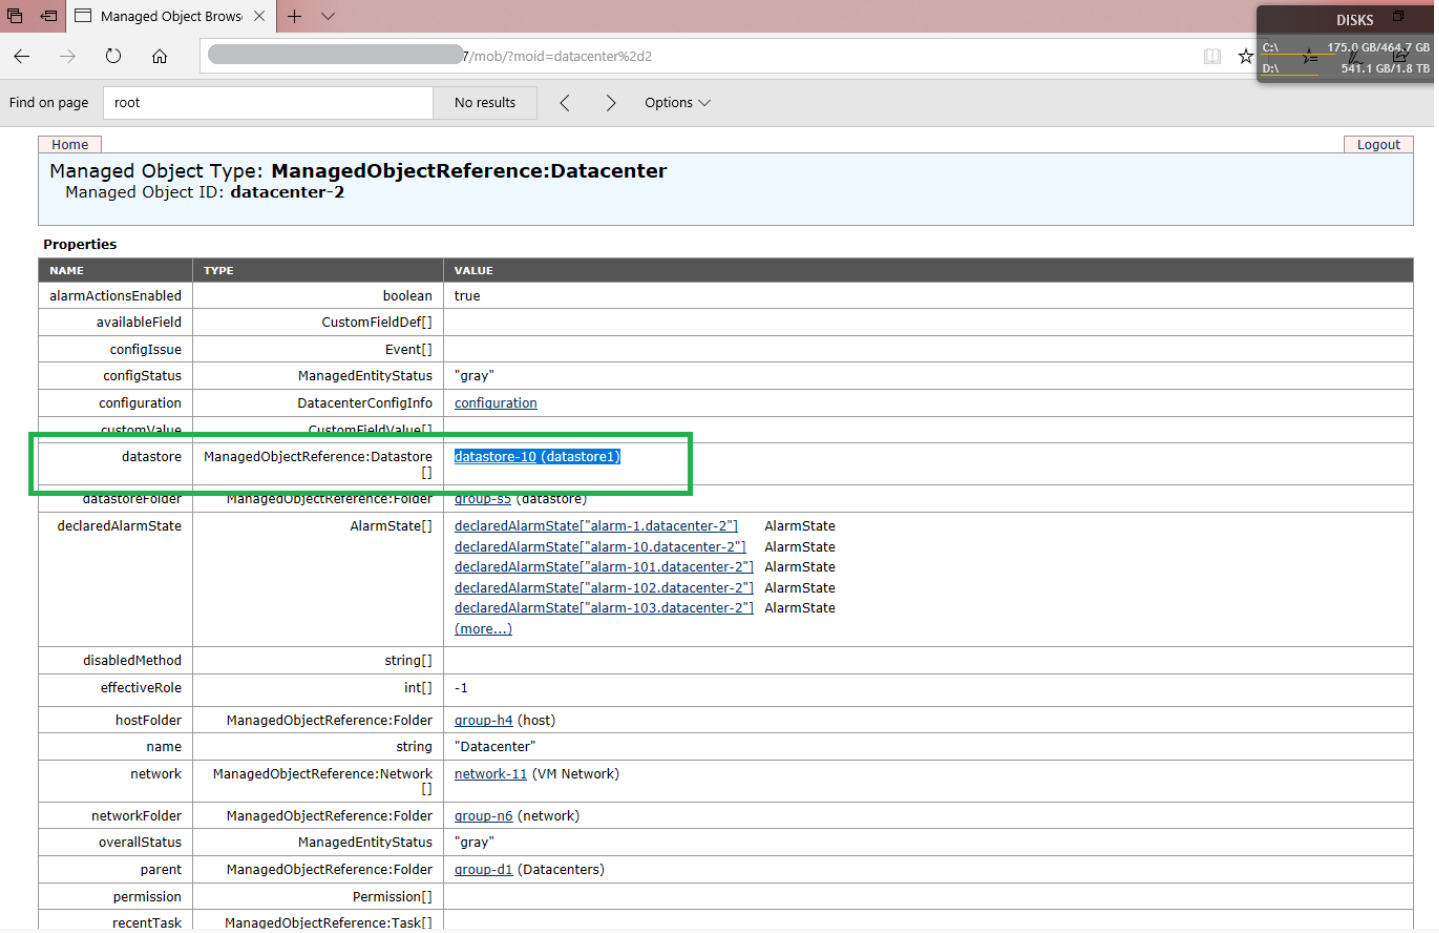
Task: Reload the page with refresh icon
Action: [113, 56]
